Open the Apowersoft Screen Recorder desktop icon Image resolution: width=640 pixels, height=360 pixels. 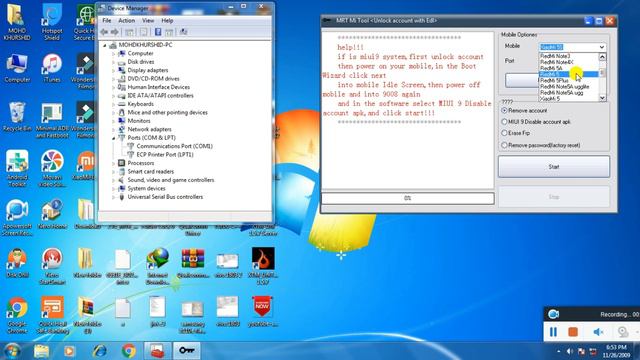coord(17,218)
